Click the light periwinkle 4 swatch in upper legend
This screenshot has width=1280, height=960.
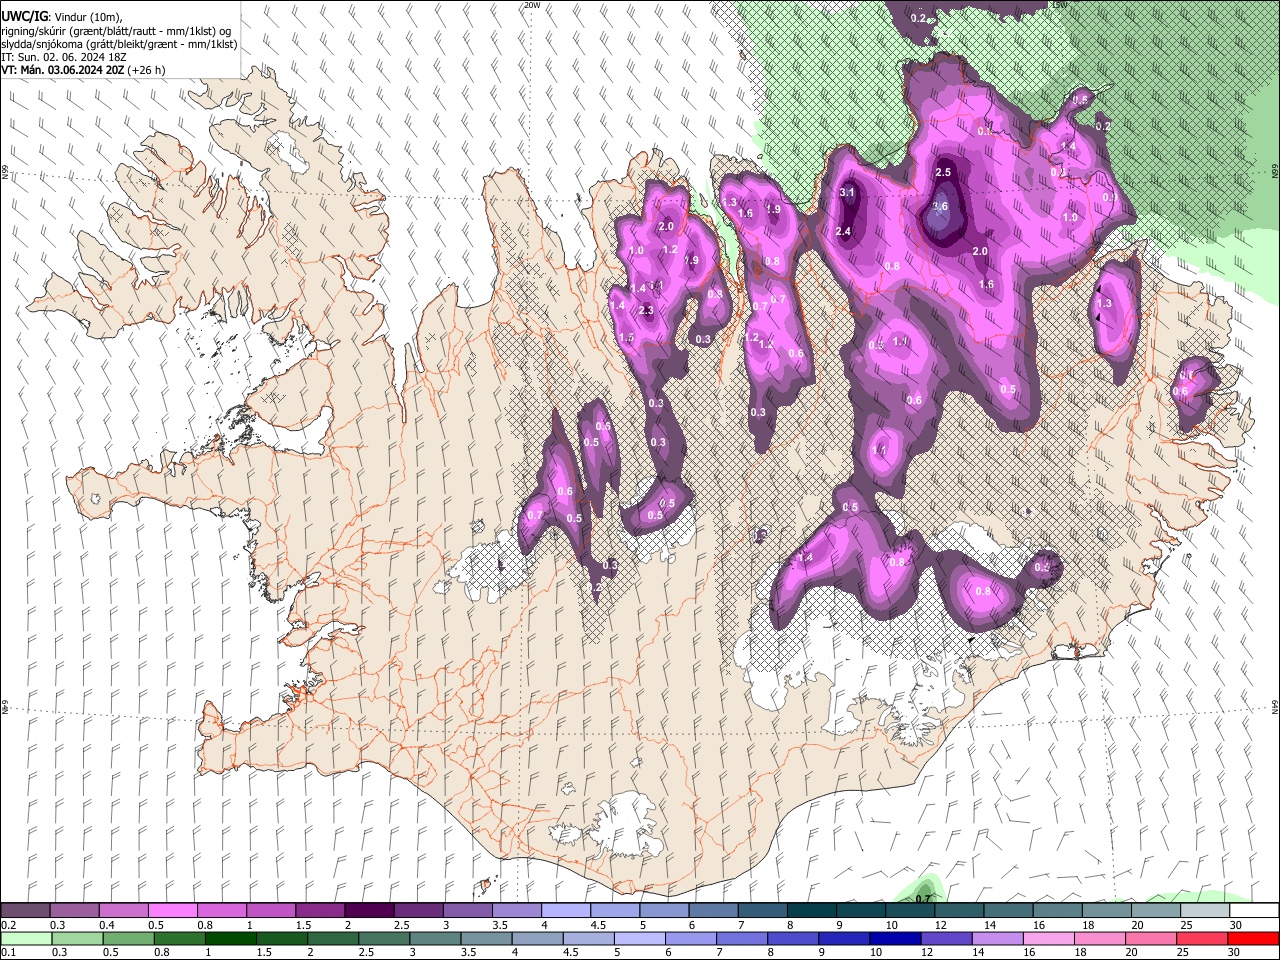(x=566, y=911)
